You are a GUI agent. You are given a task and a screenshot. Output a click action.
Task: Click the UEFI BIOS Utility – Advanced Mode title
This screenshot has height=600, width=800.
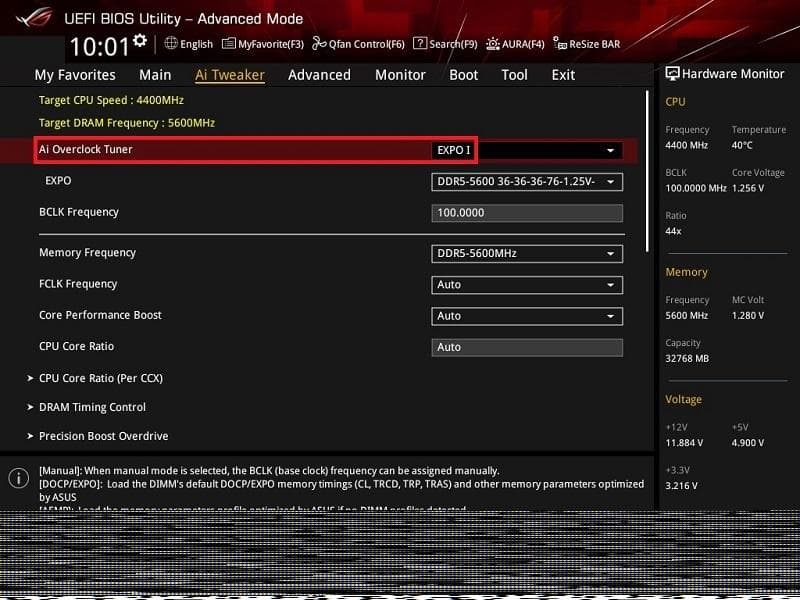point(184,19)
